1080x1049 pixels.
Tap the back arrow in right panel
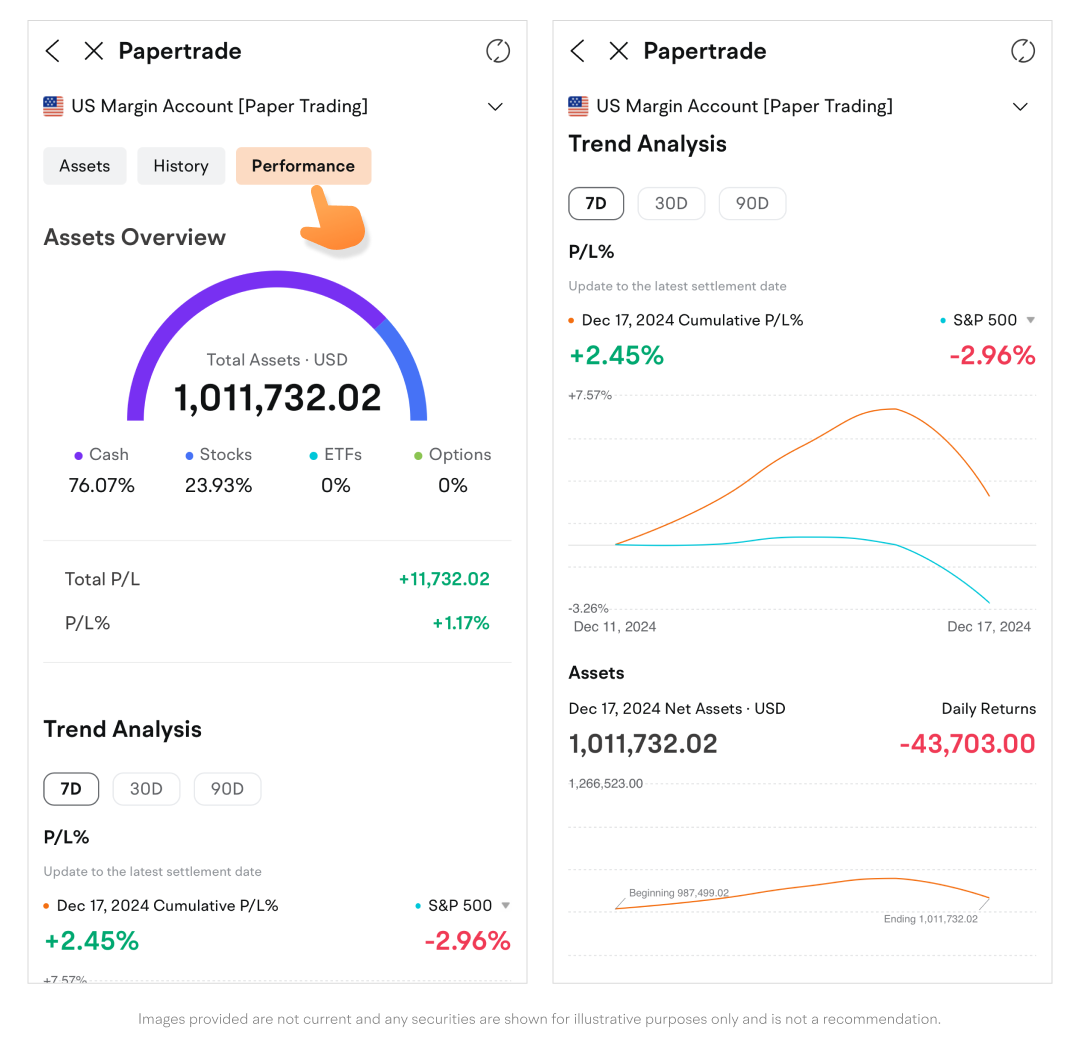click(578, 51)
